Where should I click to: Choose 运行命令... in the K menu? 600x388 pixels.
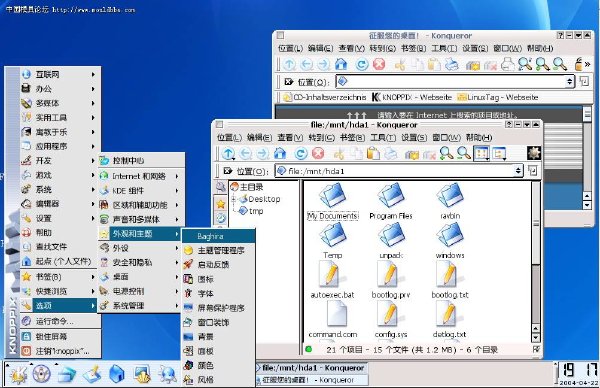click(60, 321)
